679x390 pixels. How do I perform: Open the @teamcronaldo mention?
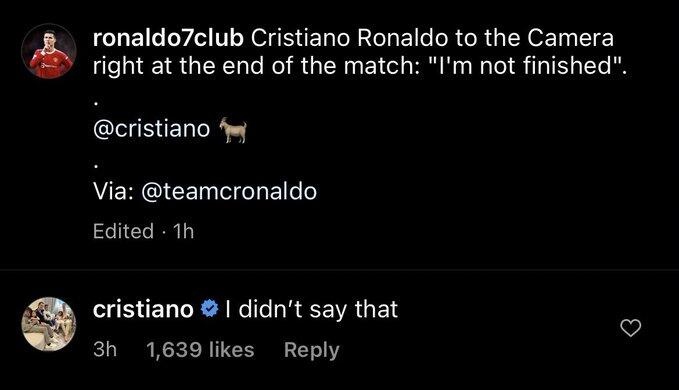pos(229,192)
